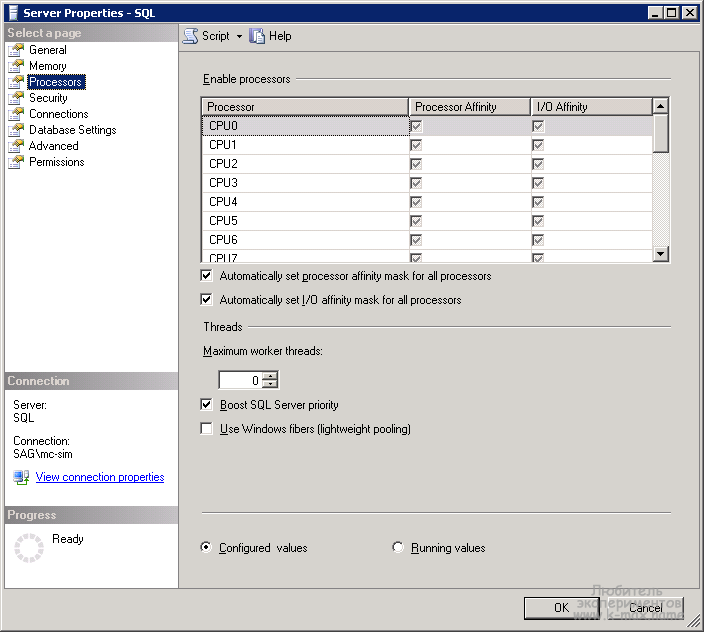This screenshot has height=632, width=704.
Task: Click the Processors page icon
Action: (x=16, y=82)
